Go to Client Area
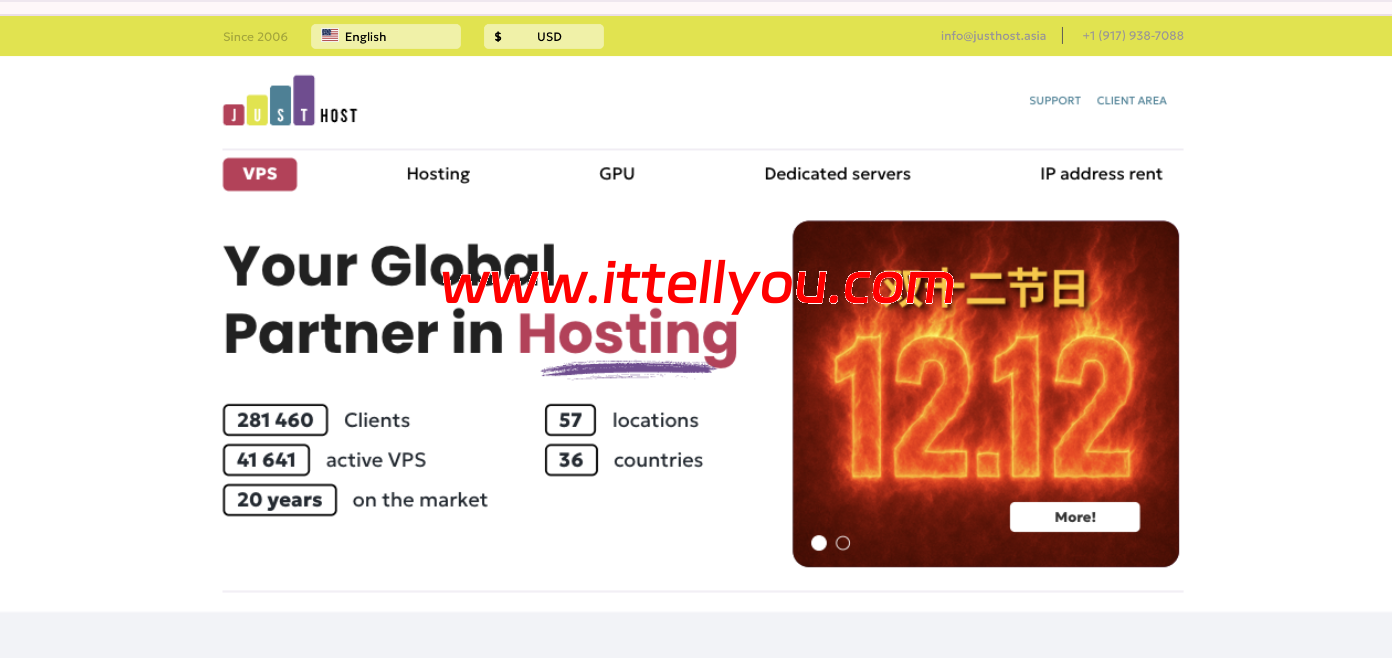This screenshot has height=658, width=1392. (1131, 101)
